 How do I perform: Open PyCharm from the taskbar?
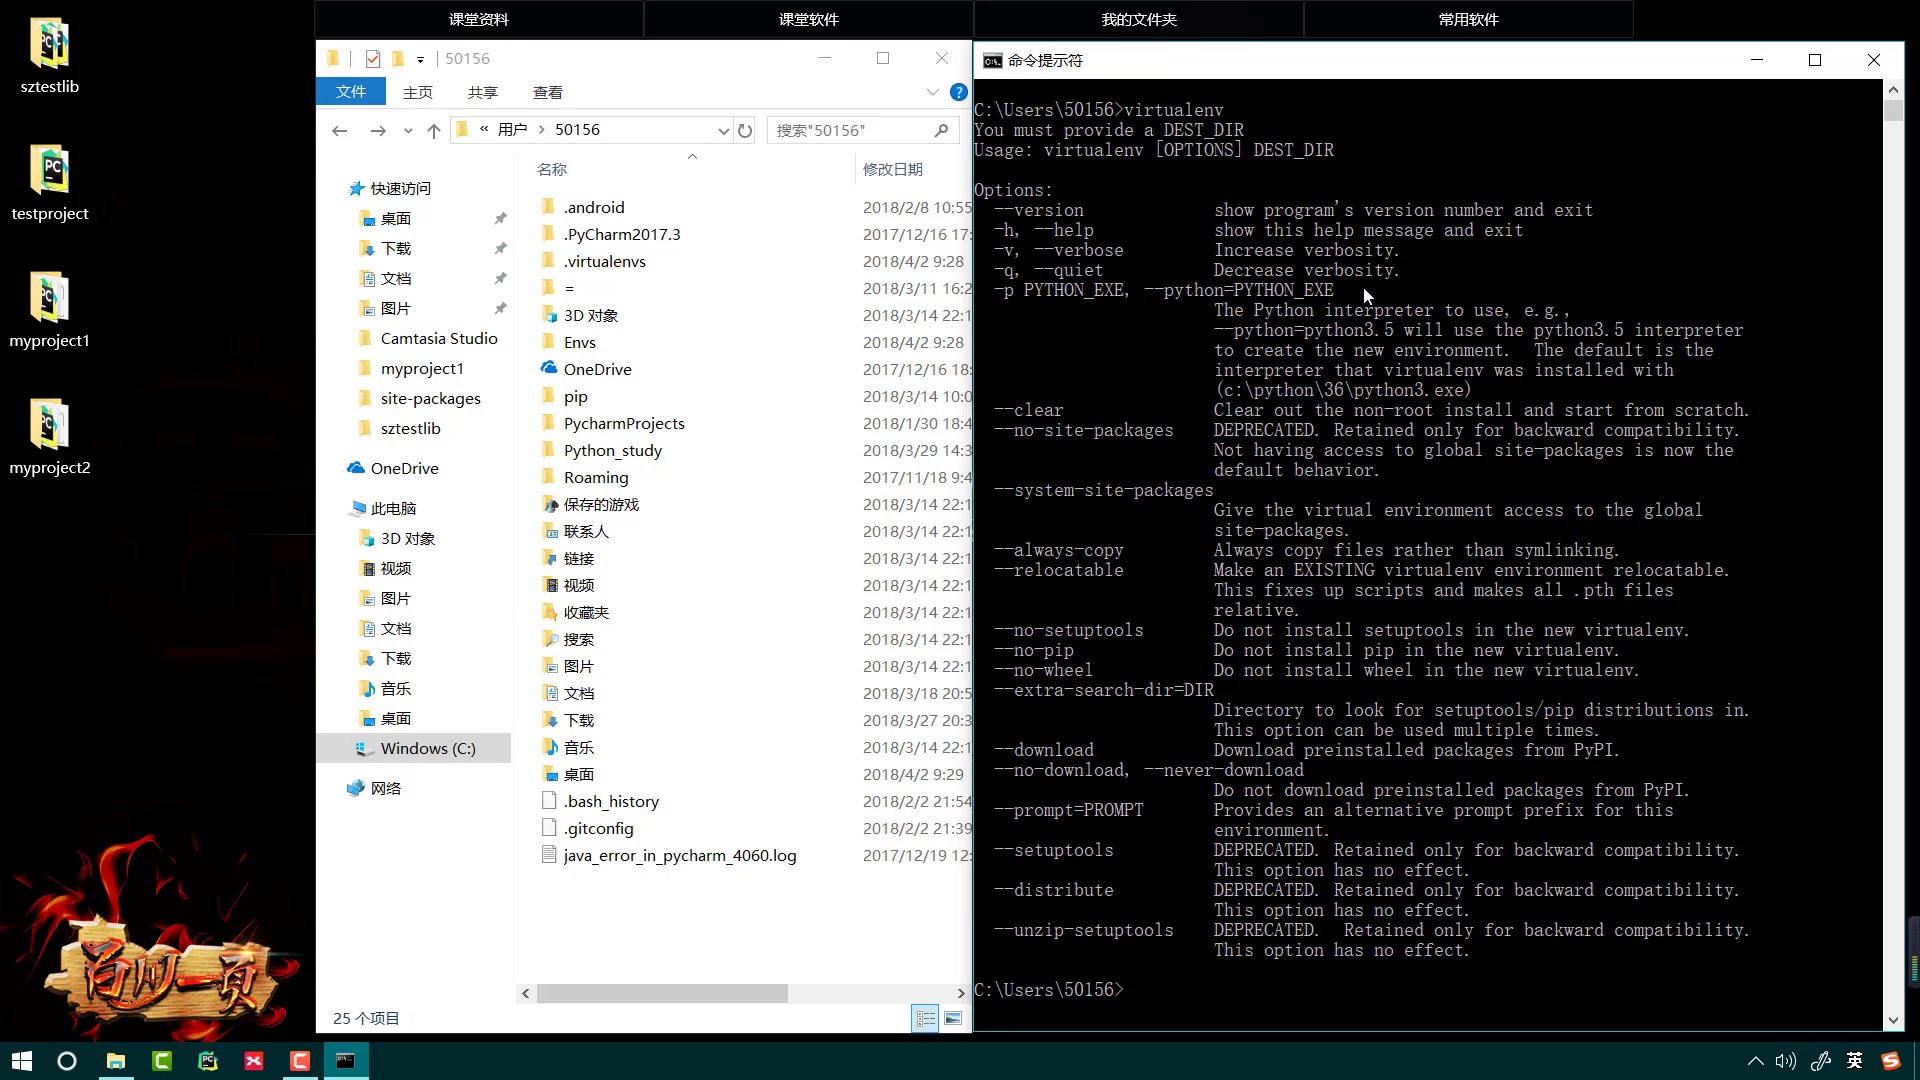click(208, 1061)
